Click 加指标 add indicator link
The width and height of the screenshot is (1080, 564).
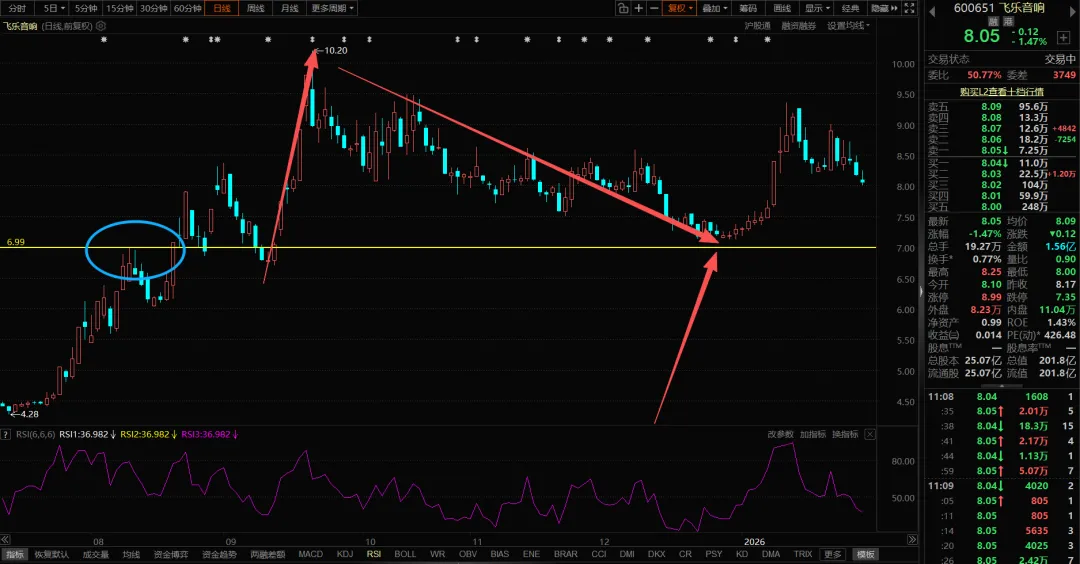point(813,435)
